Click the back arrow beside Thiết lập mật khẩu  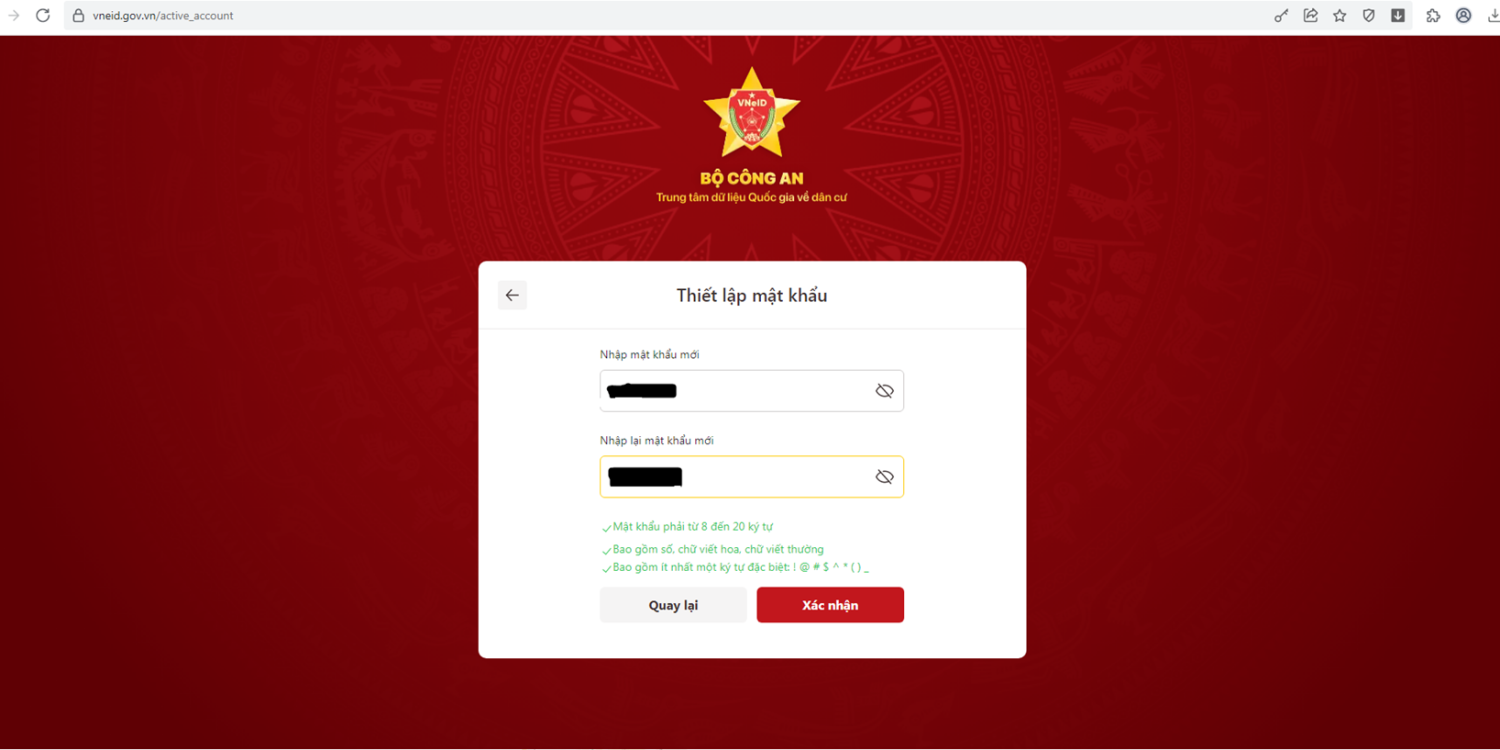[512, 295]
